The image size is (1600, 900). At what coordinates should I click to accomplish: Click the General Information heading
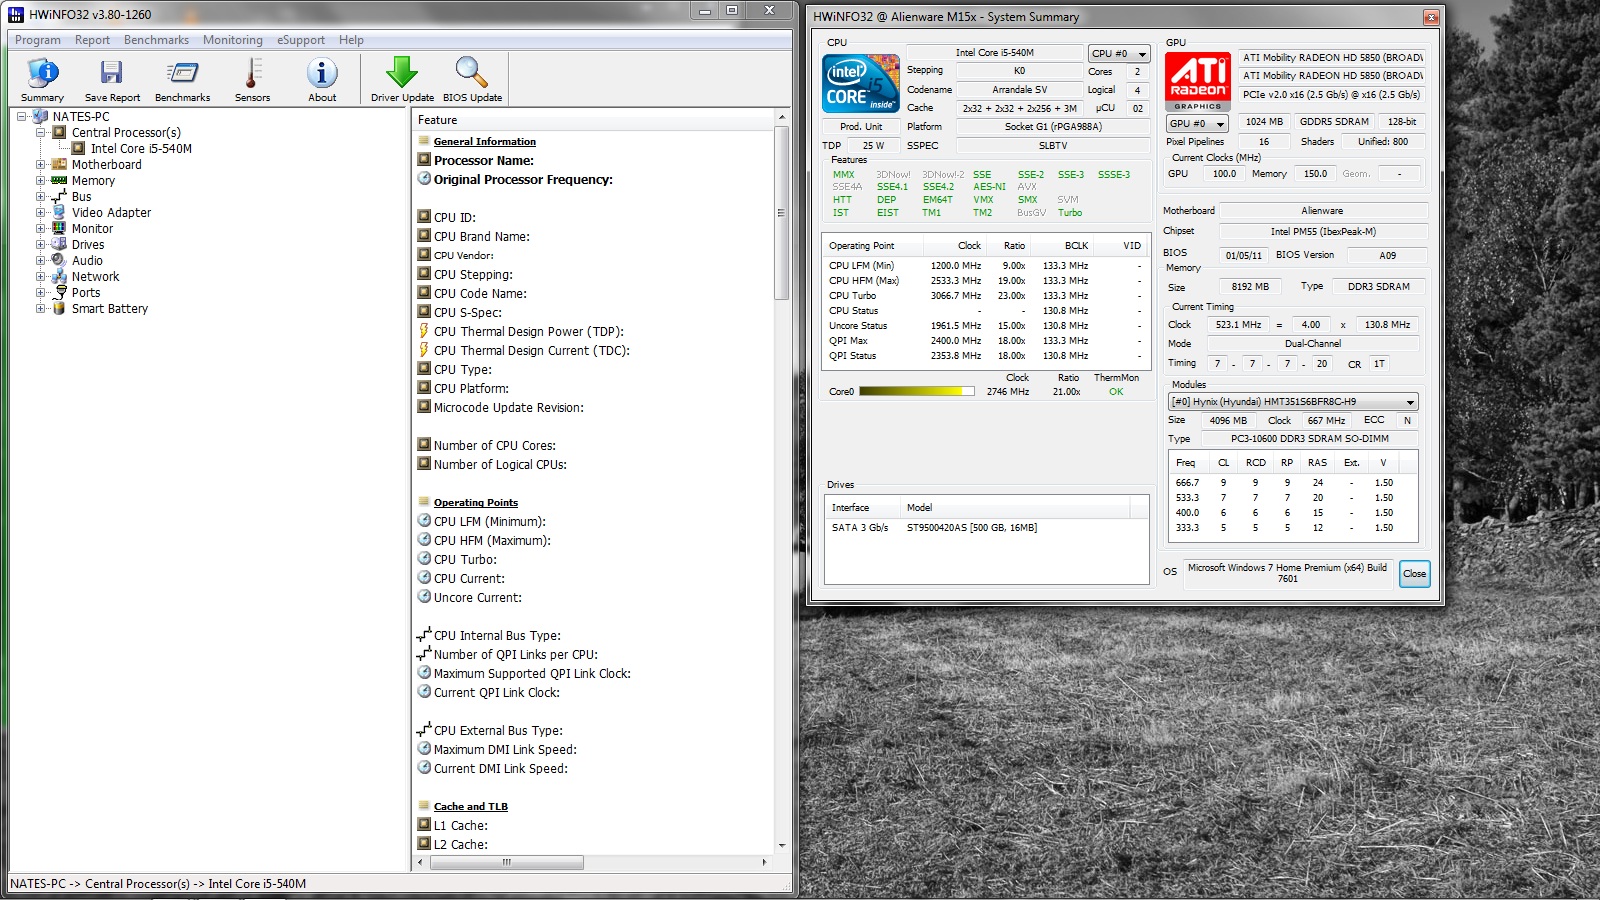[485, 142]
